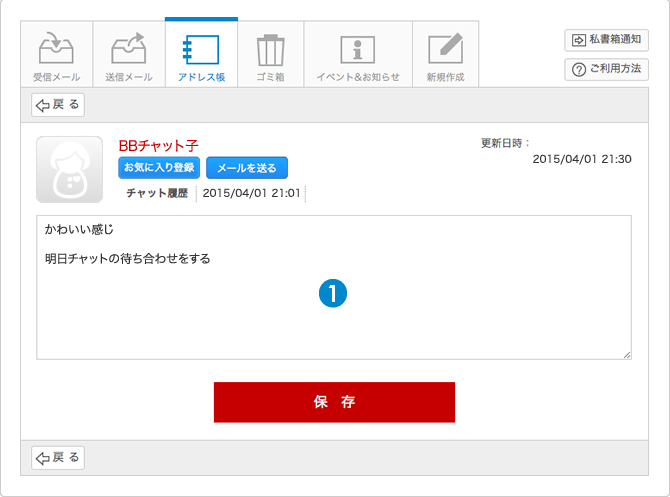Open the ご利用方法 help button
The image size is (670, 497).
tap(606, 69)
